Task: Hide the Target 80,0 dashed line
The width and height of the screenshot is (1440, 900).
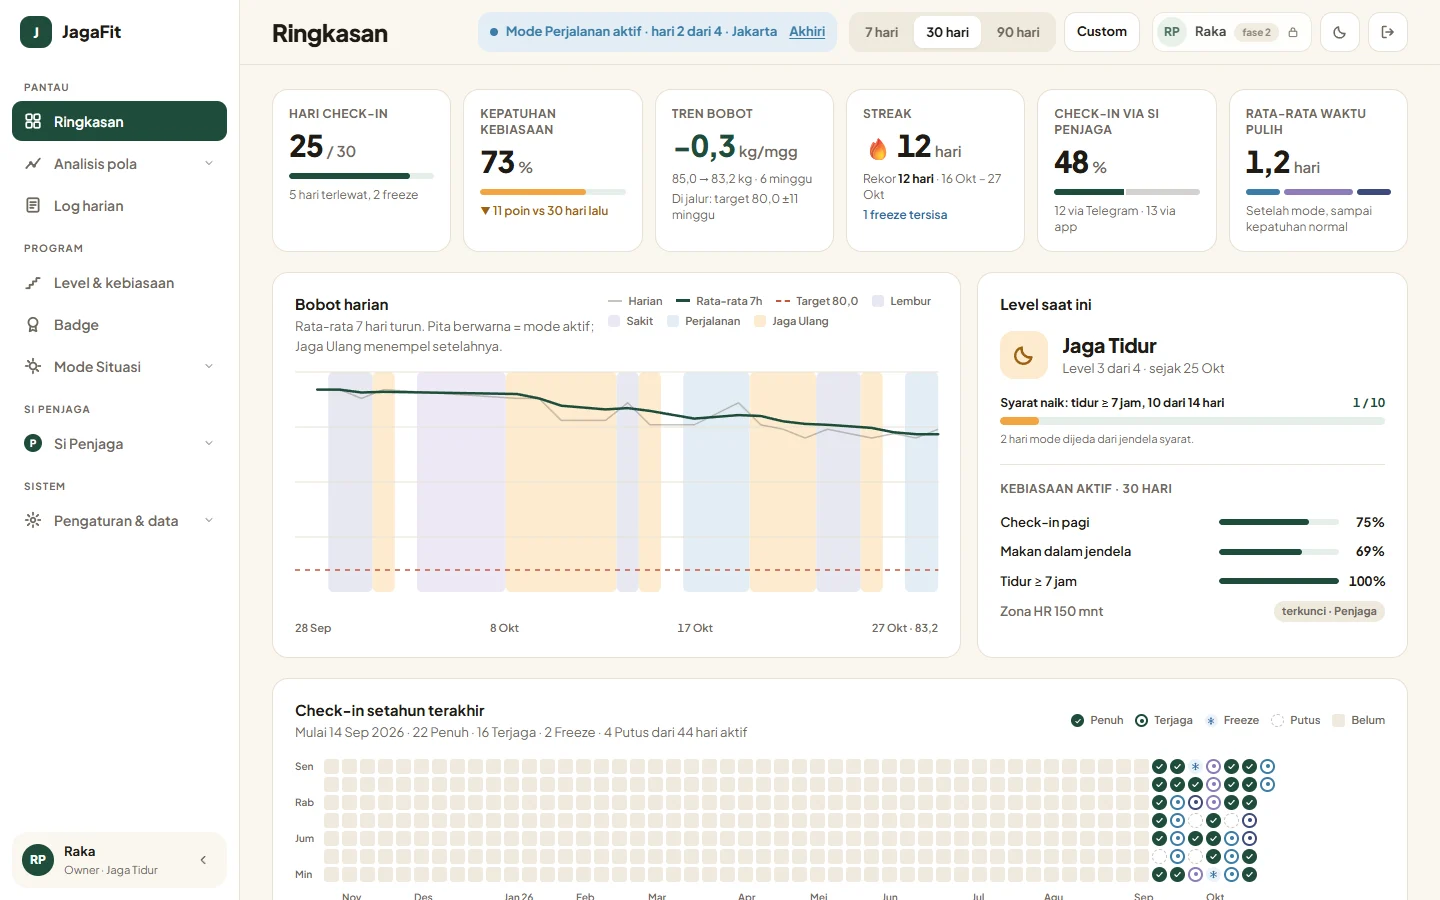Action: click(817, 301)
